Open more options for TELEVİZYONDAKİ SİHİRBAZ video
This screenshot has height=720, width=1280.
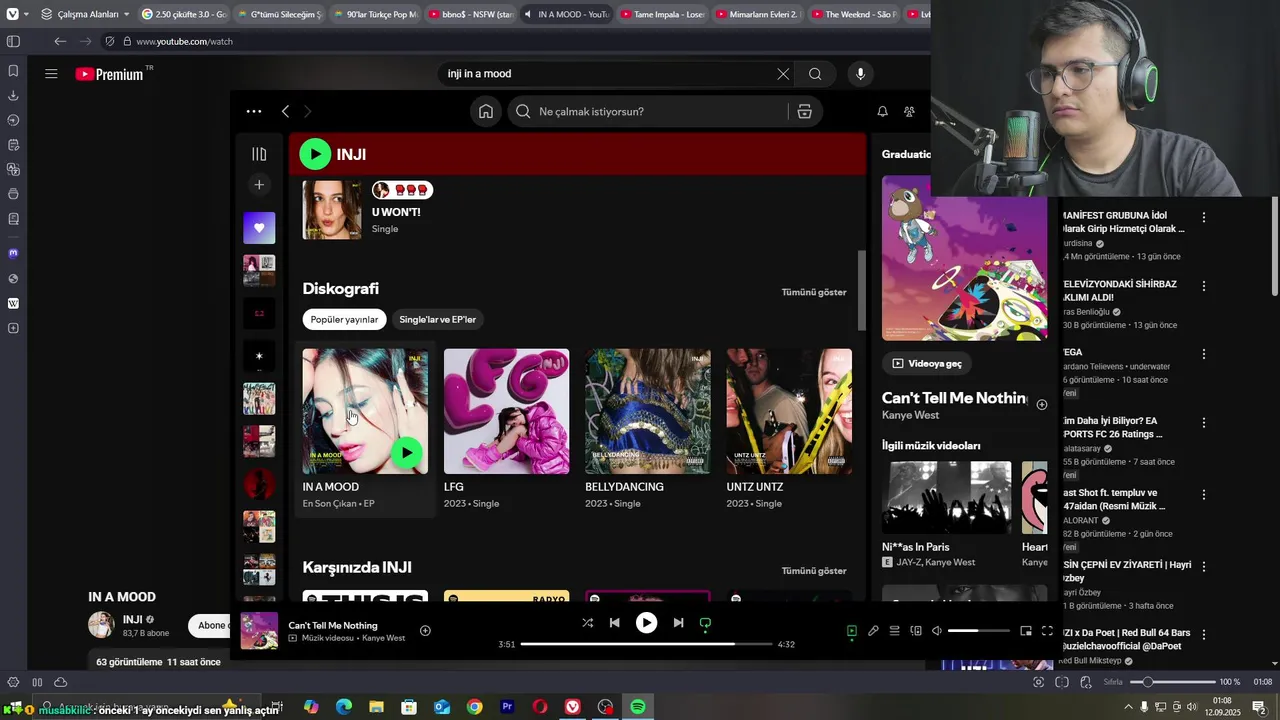point(1204,286)
